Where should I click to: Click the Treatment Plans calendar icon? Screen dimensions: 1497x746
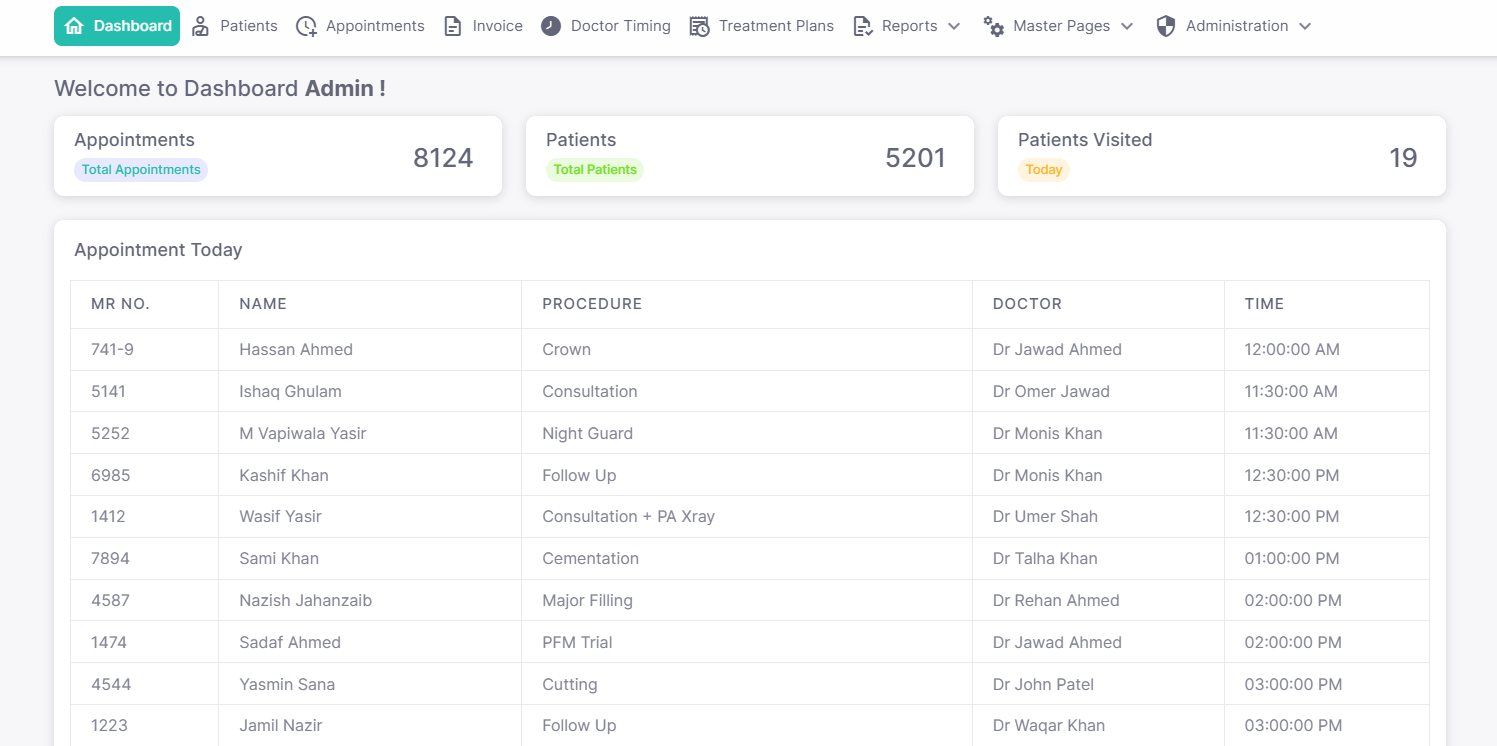699,26
